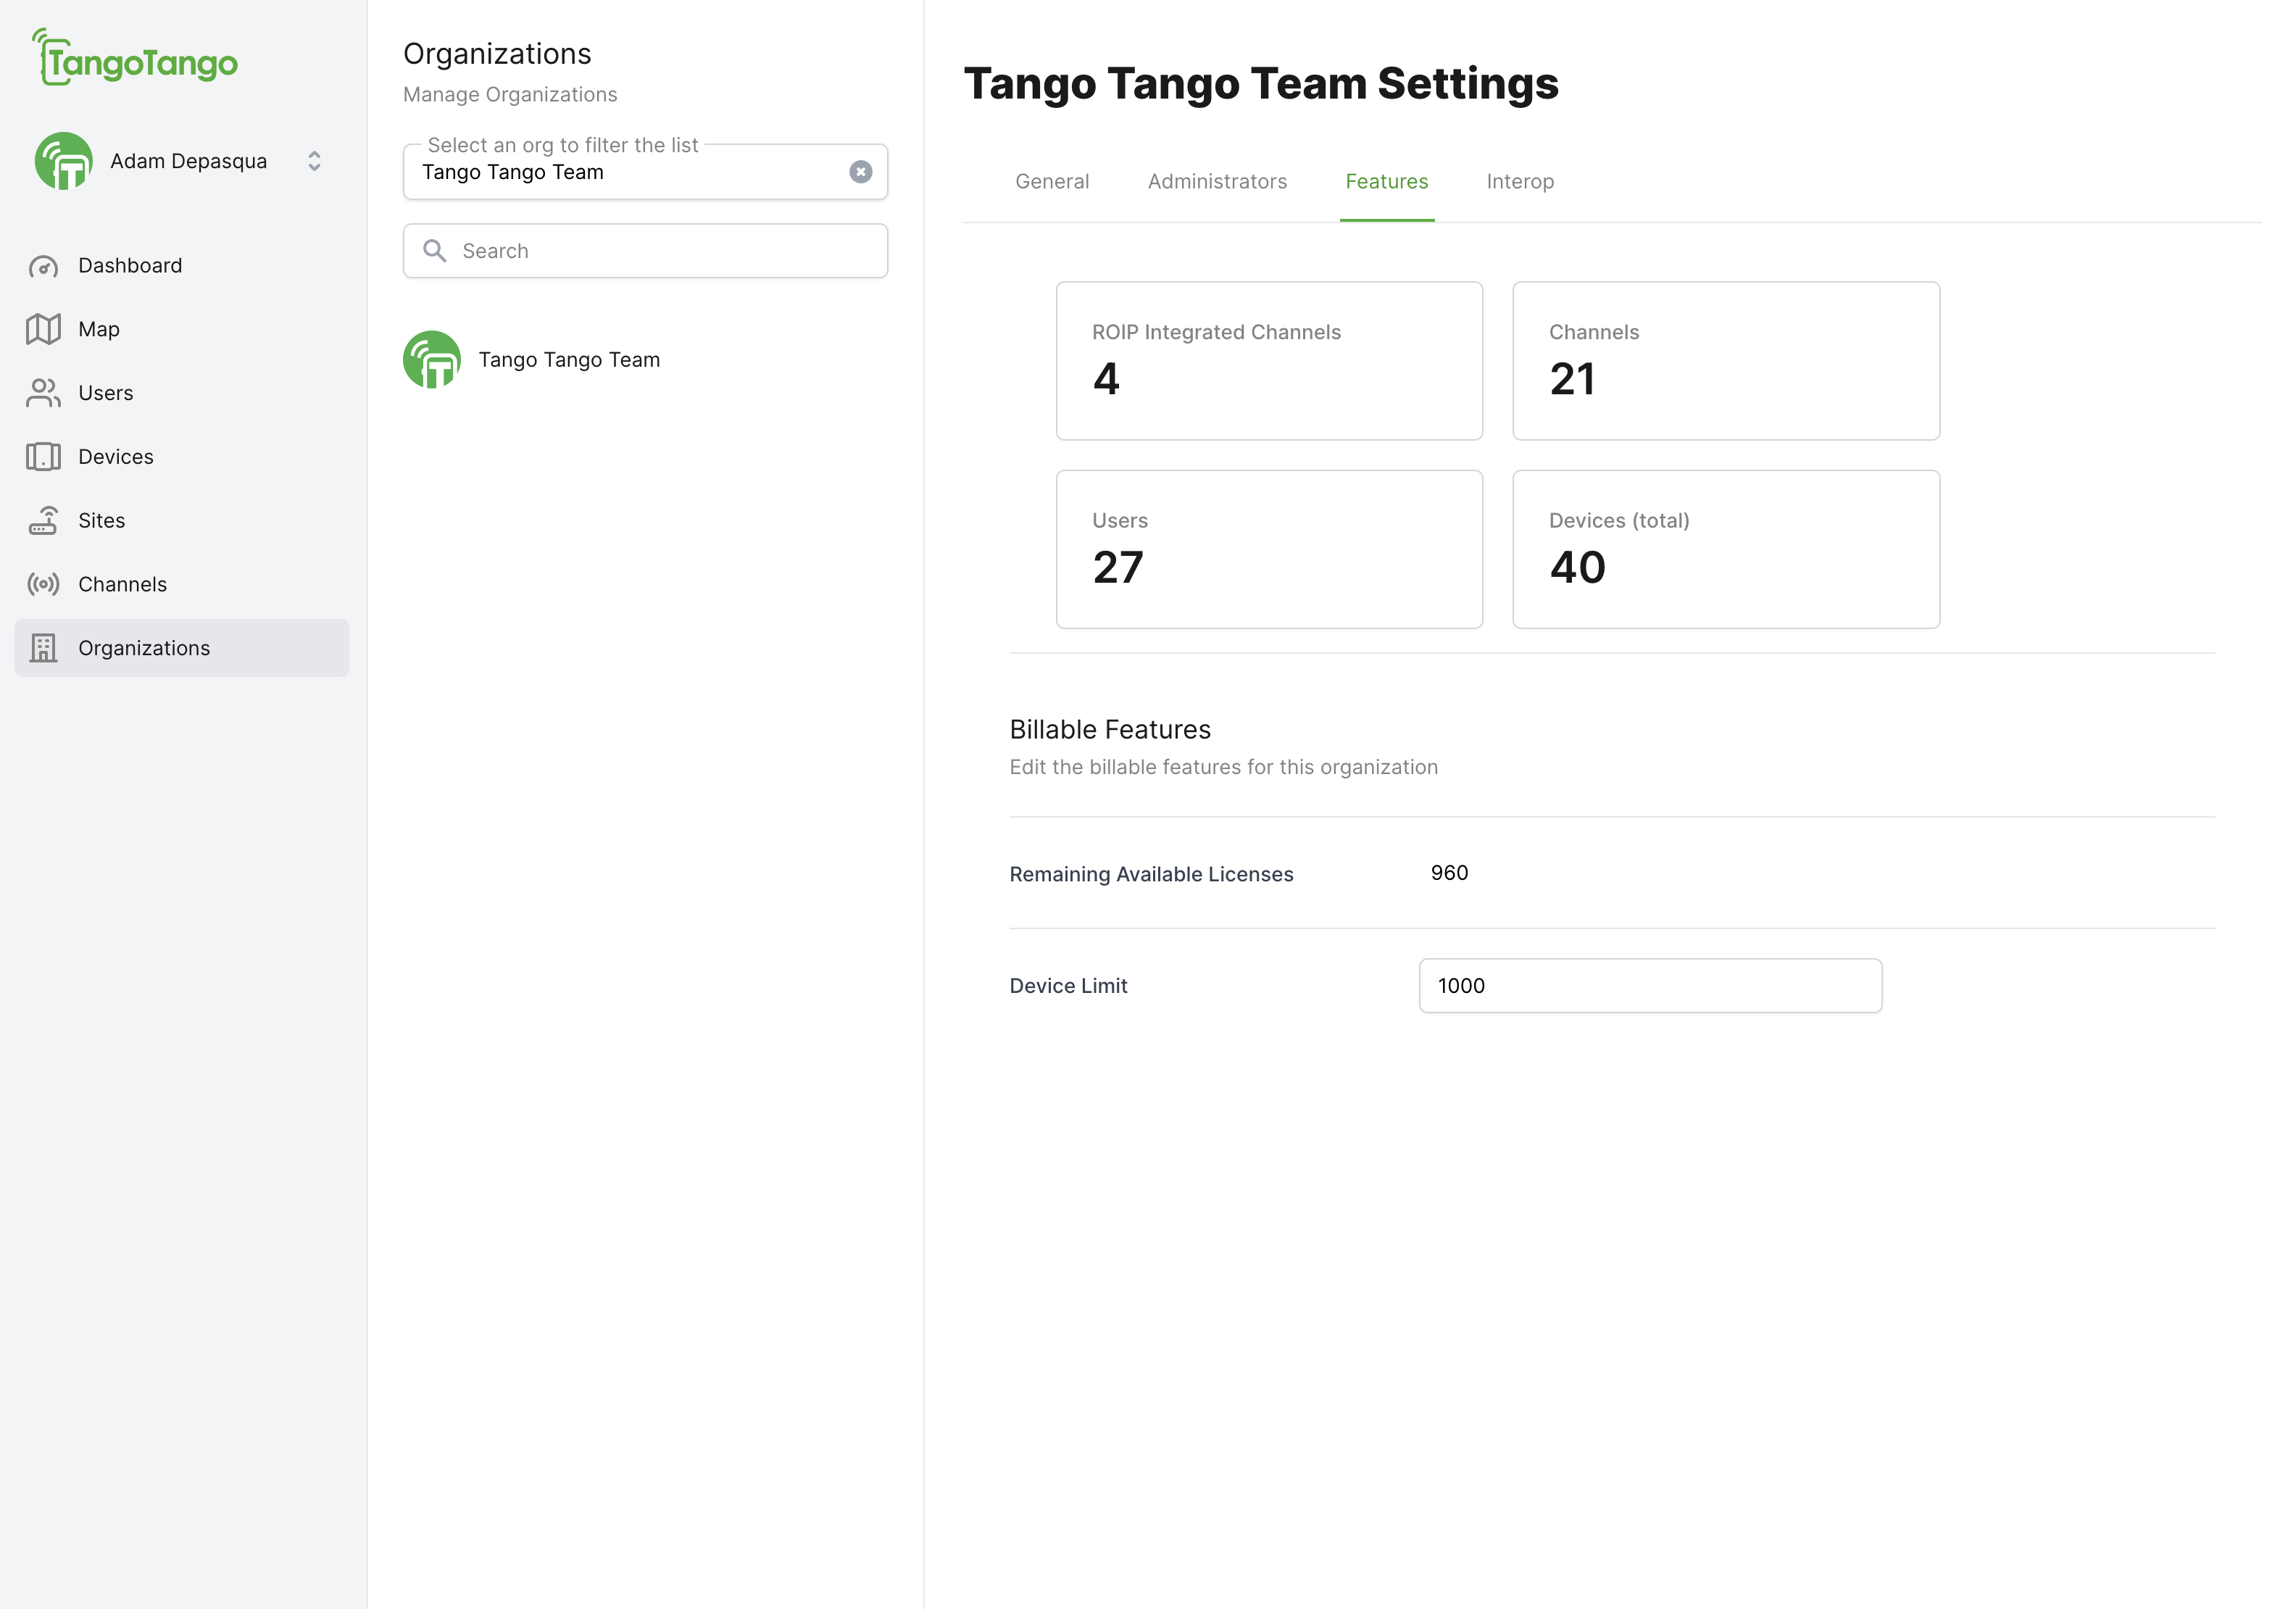Select Tango Tango Team in list

coord(568,360)
